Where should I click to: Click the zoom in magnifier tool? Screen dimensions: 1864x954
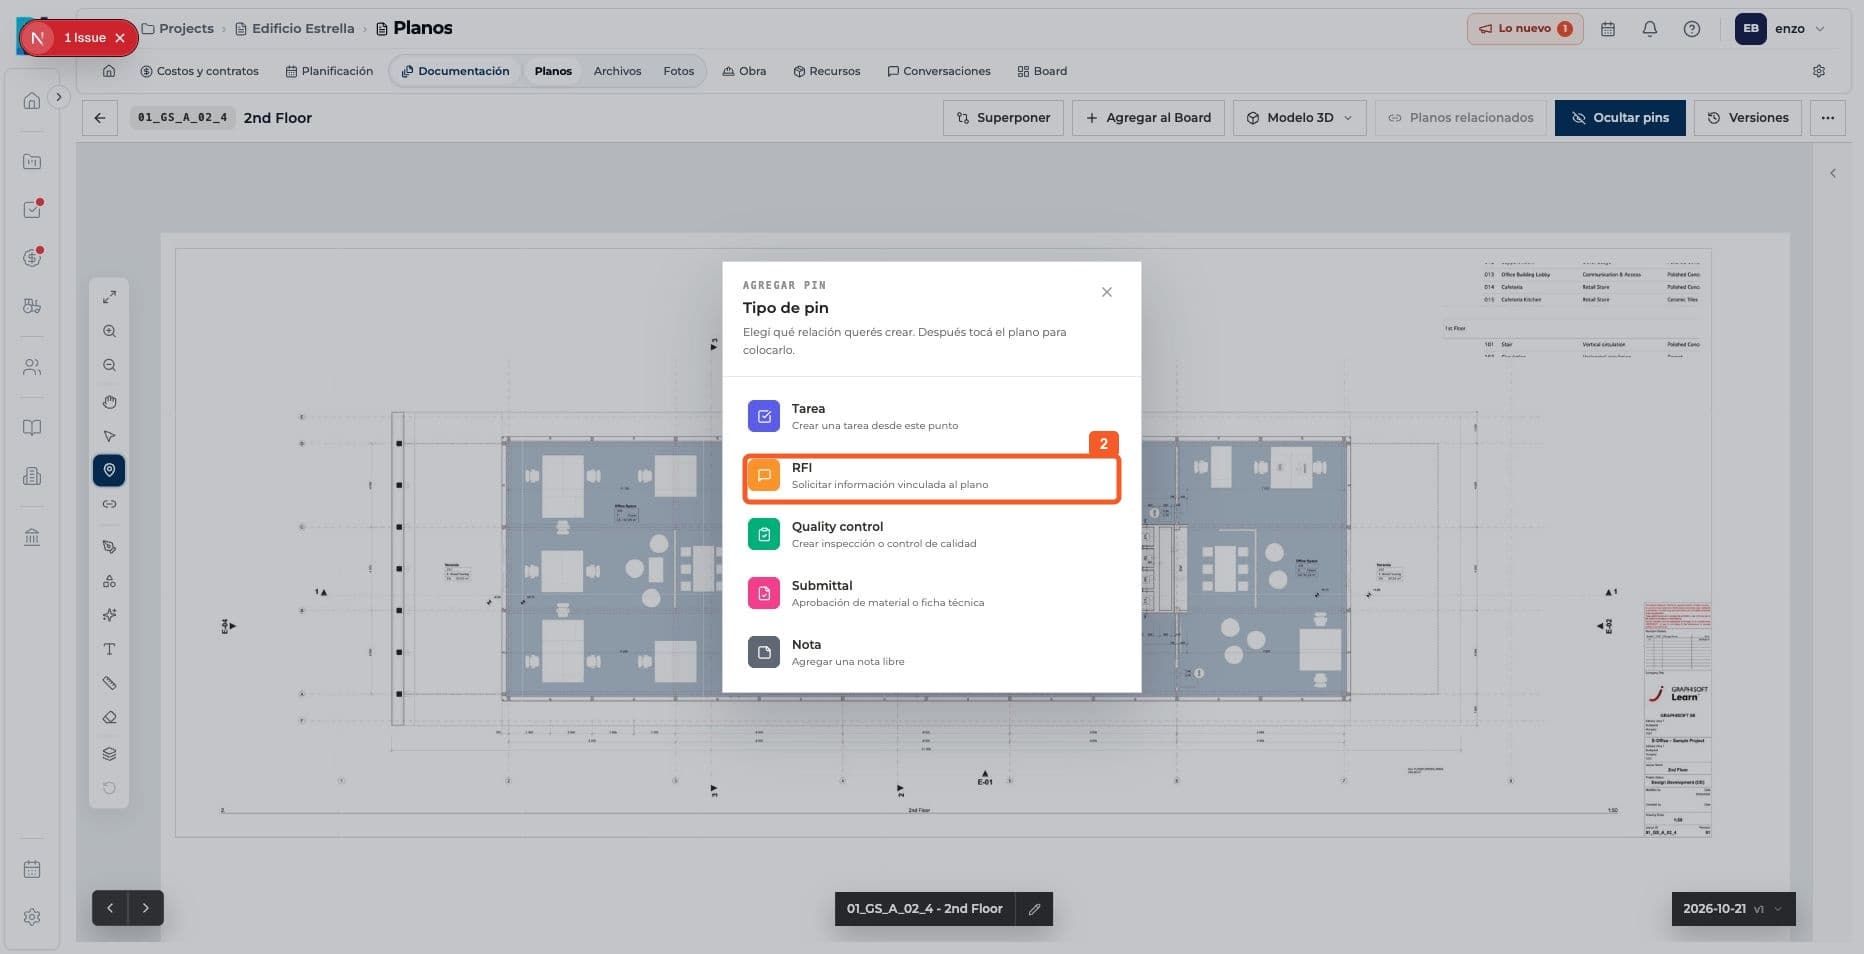click(109, 331)
